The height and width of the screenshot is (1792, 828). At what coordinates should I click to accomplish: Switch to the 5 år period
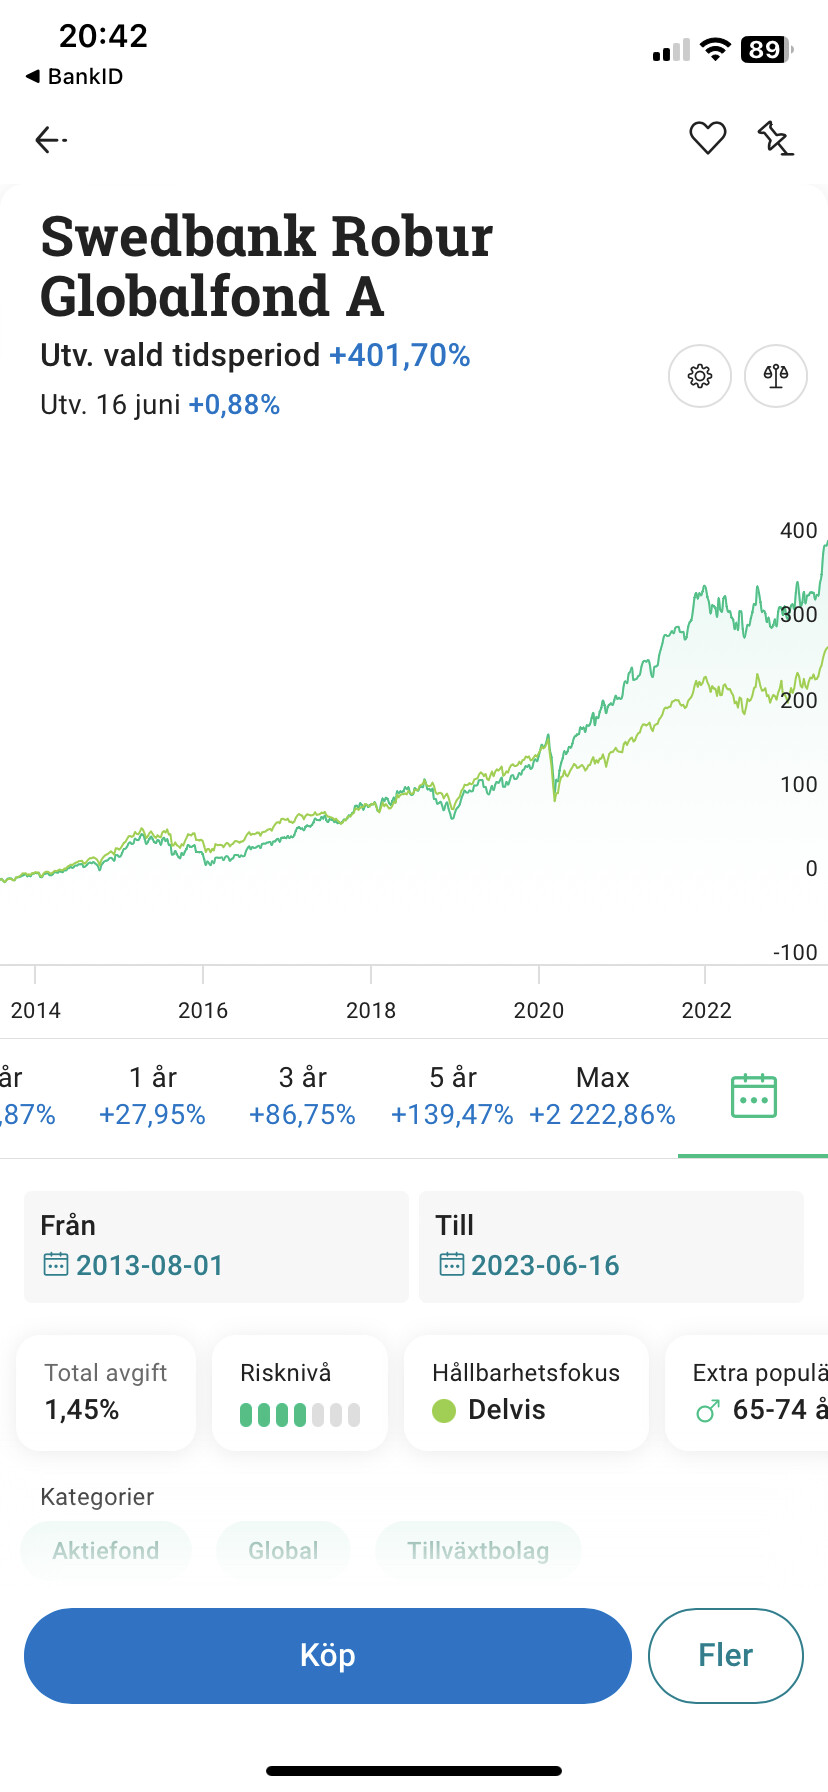click(452, 1096)
